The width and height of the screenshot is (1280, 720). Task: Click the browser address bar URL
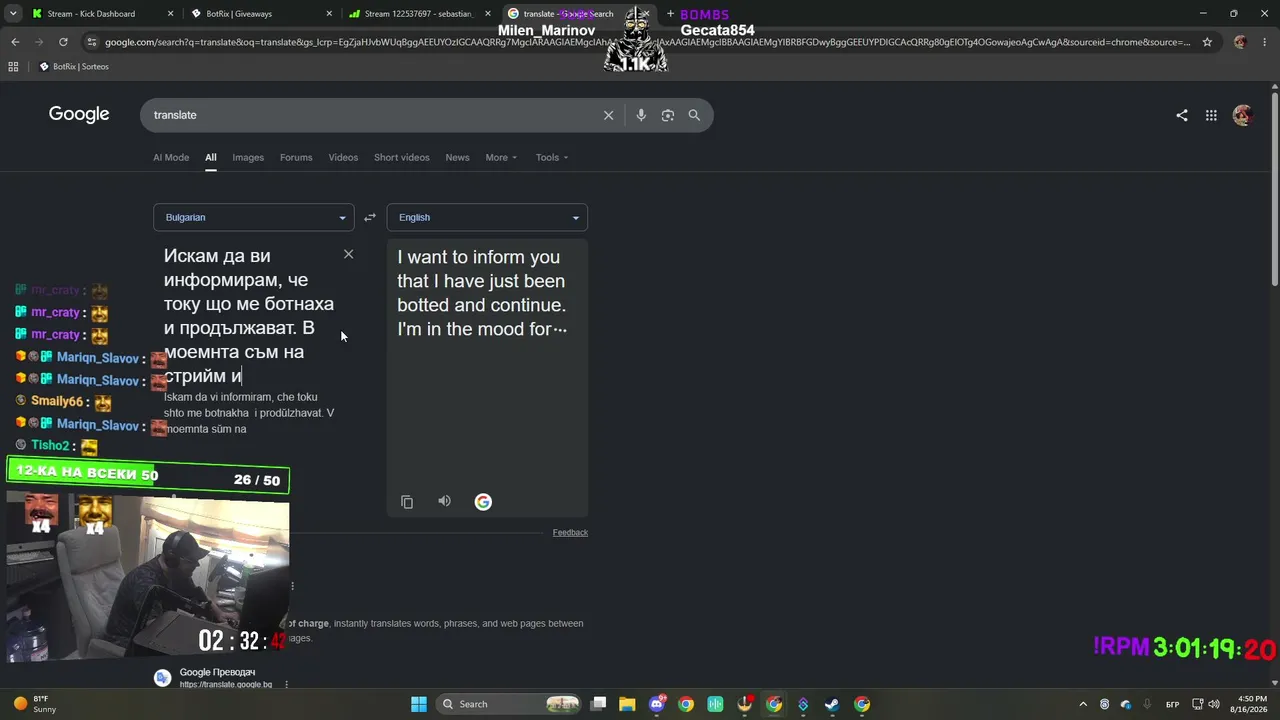tap(647, 42)
